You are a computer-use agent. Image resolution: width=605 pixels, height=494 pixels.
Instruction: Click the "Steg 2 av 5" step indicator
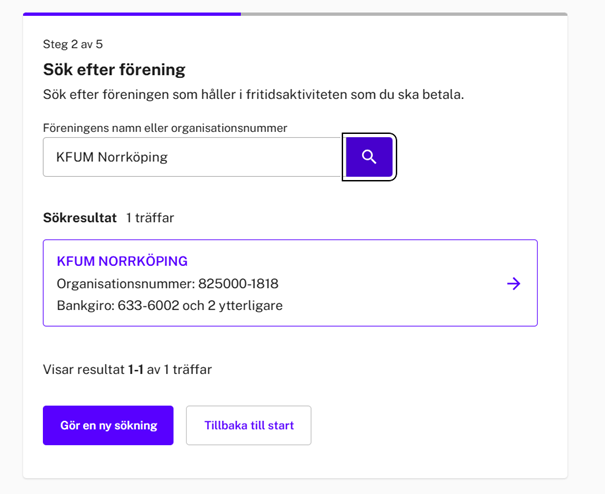tap(73, 44)
